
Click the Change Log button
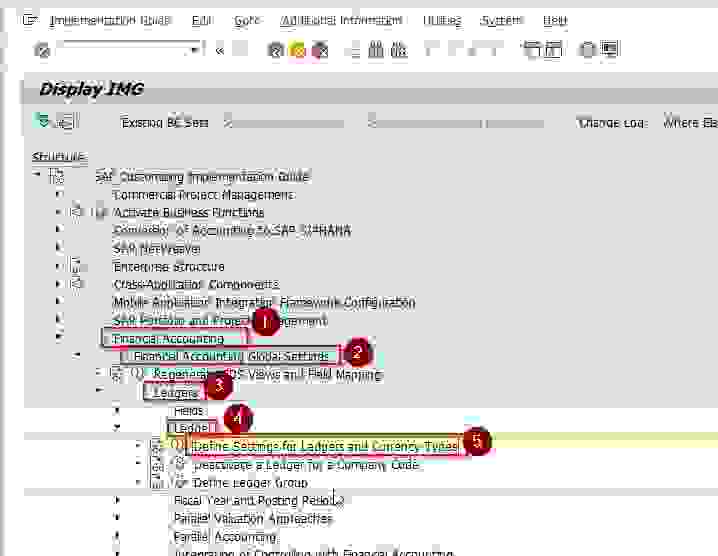pyautogui.click(x=612, y=123)
